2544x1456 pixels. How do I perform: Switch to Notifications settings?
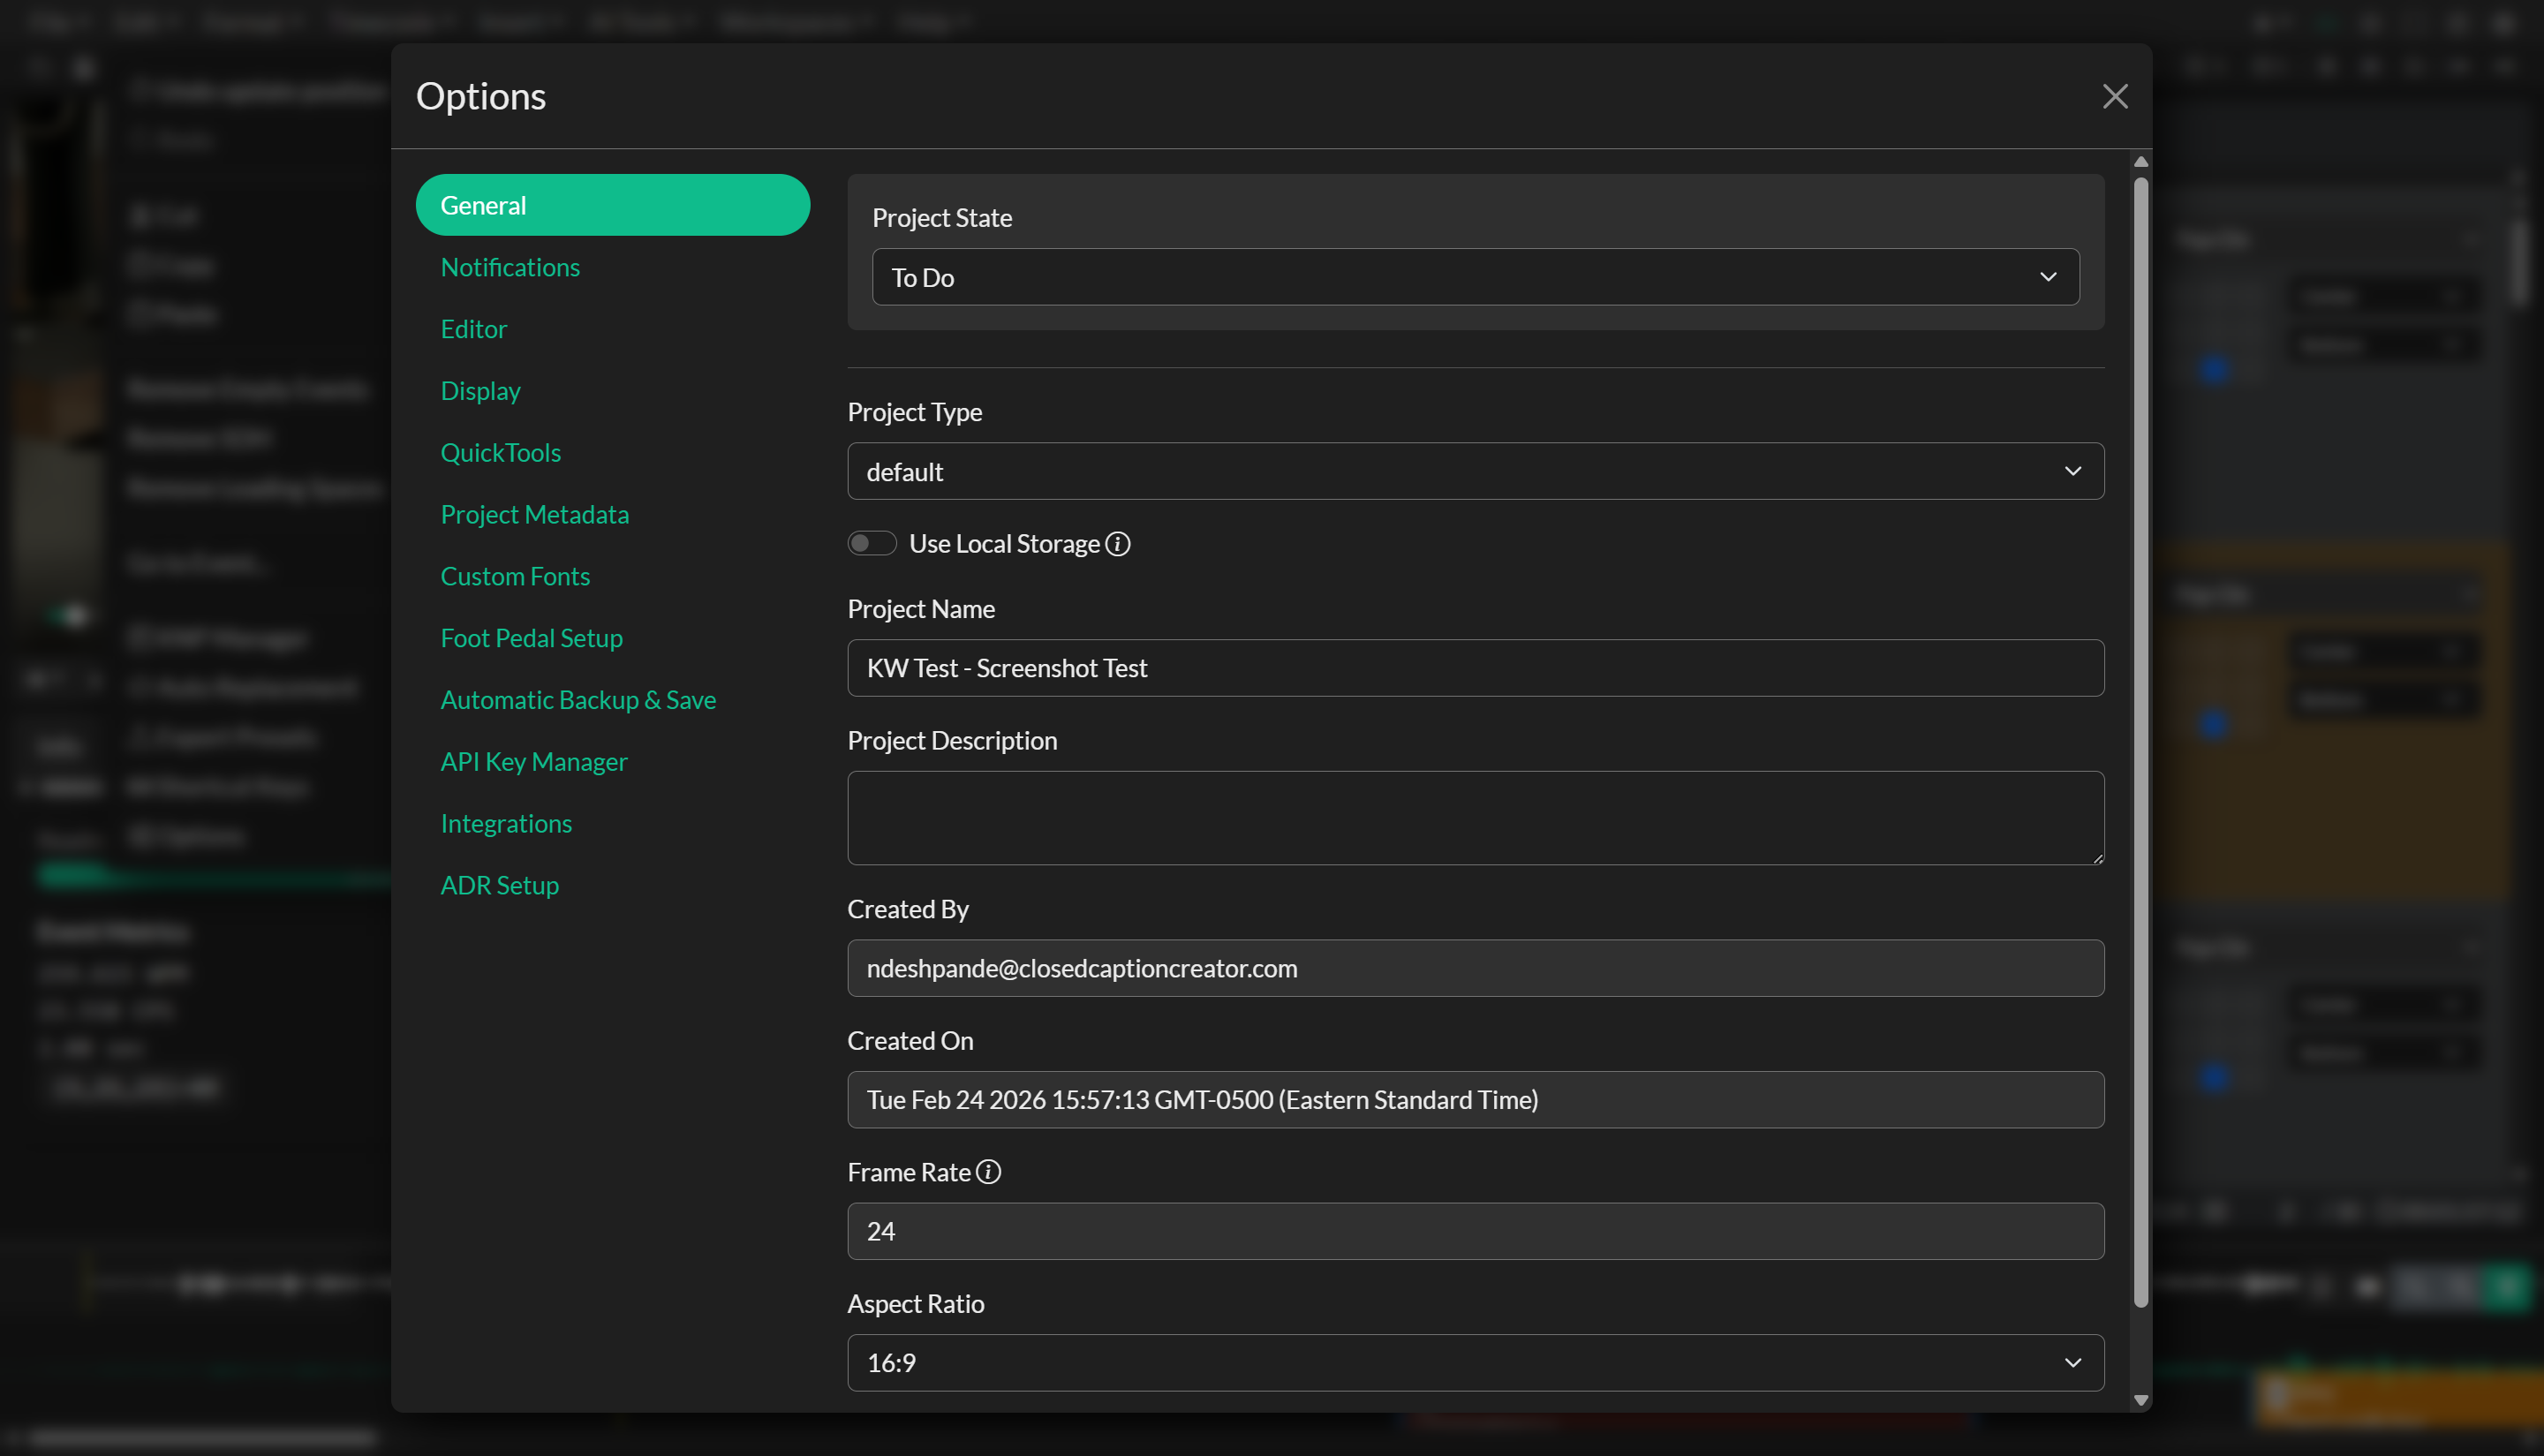[x=510, y=267]
